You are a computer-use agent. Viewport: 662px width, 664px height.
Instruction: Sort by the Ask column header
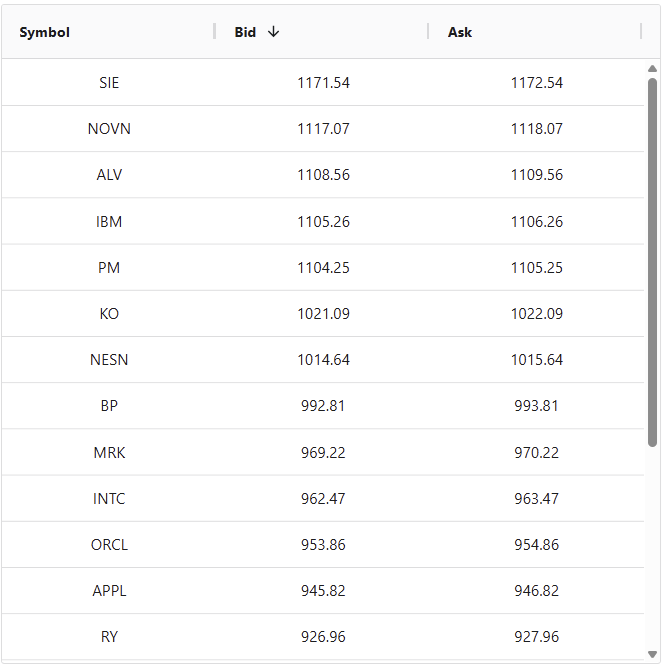[x=460, y=32]
